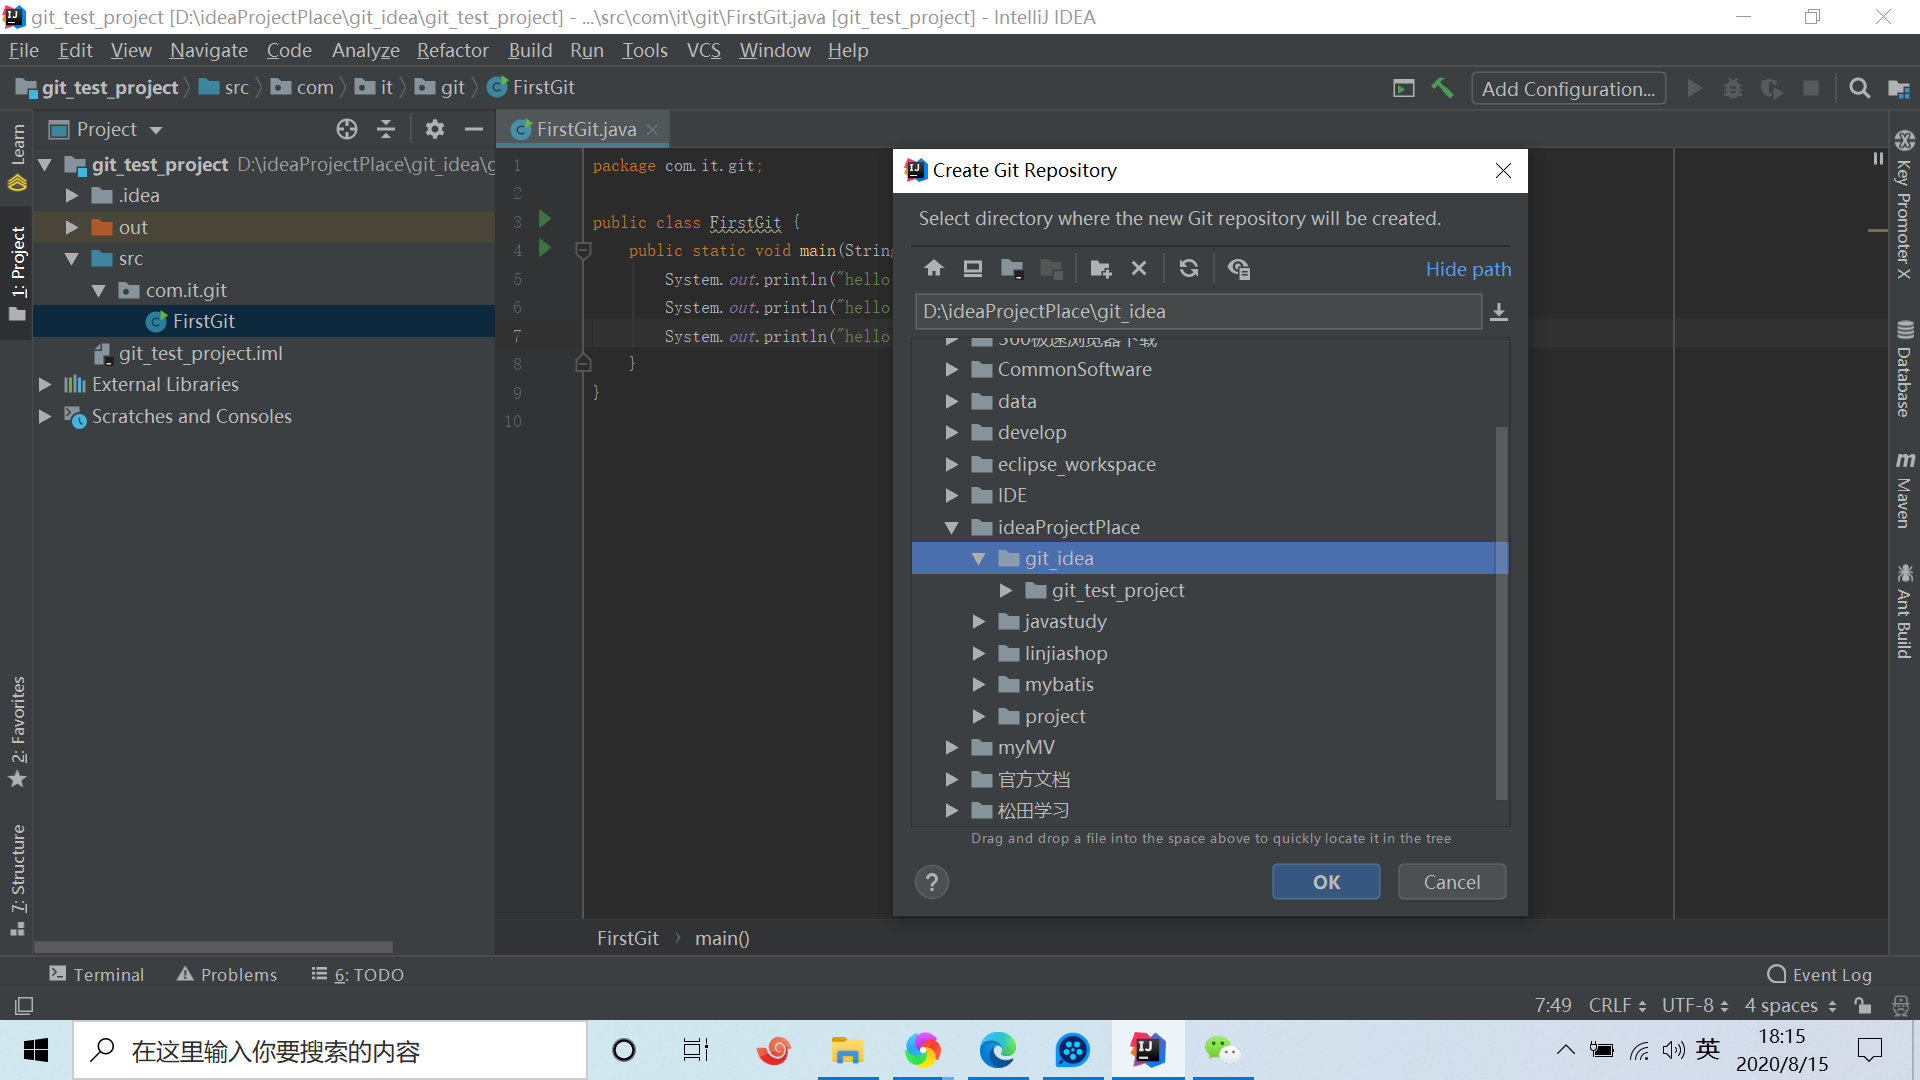1920x1080 pixels.
Task: Create new folder in directory chooser
Action: [1100, 268]
